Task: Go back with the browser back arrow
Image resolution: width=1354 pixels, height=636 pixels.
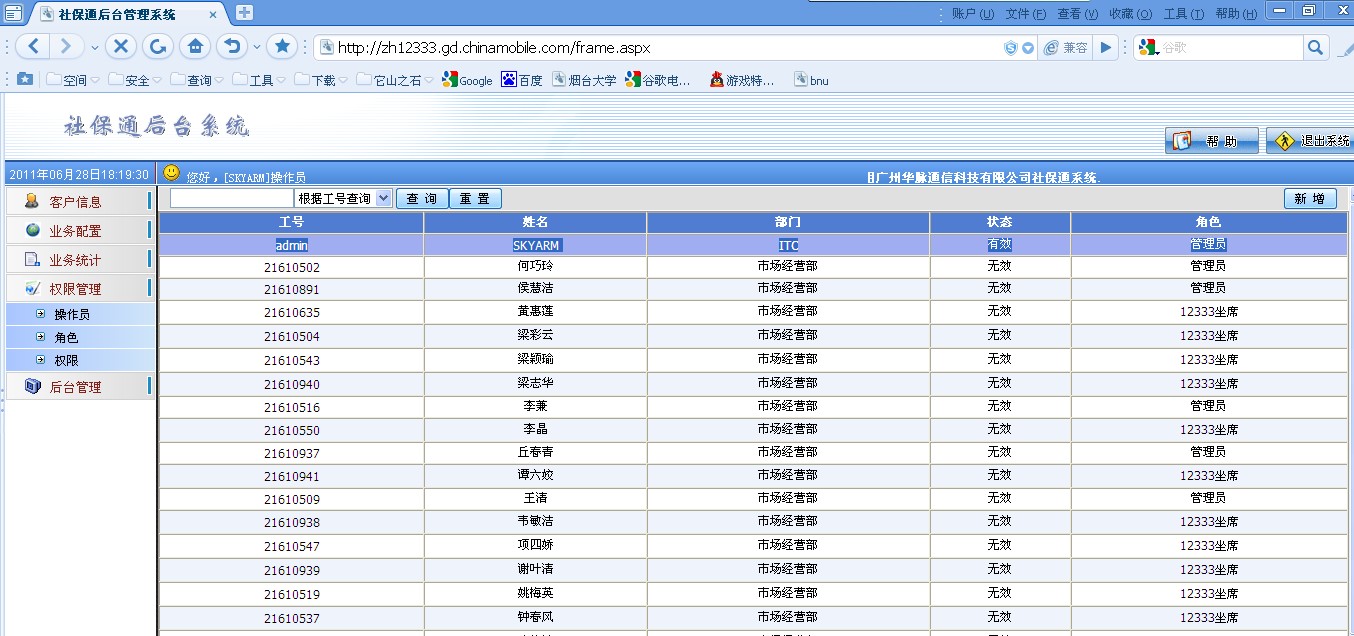Action: 33,47
